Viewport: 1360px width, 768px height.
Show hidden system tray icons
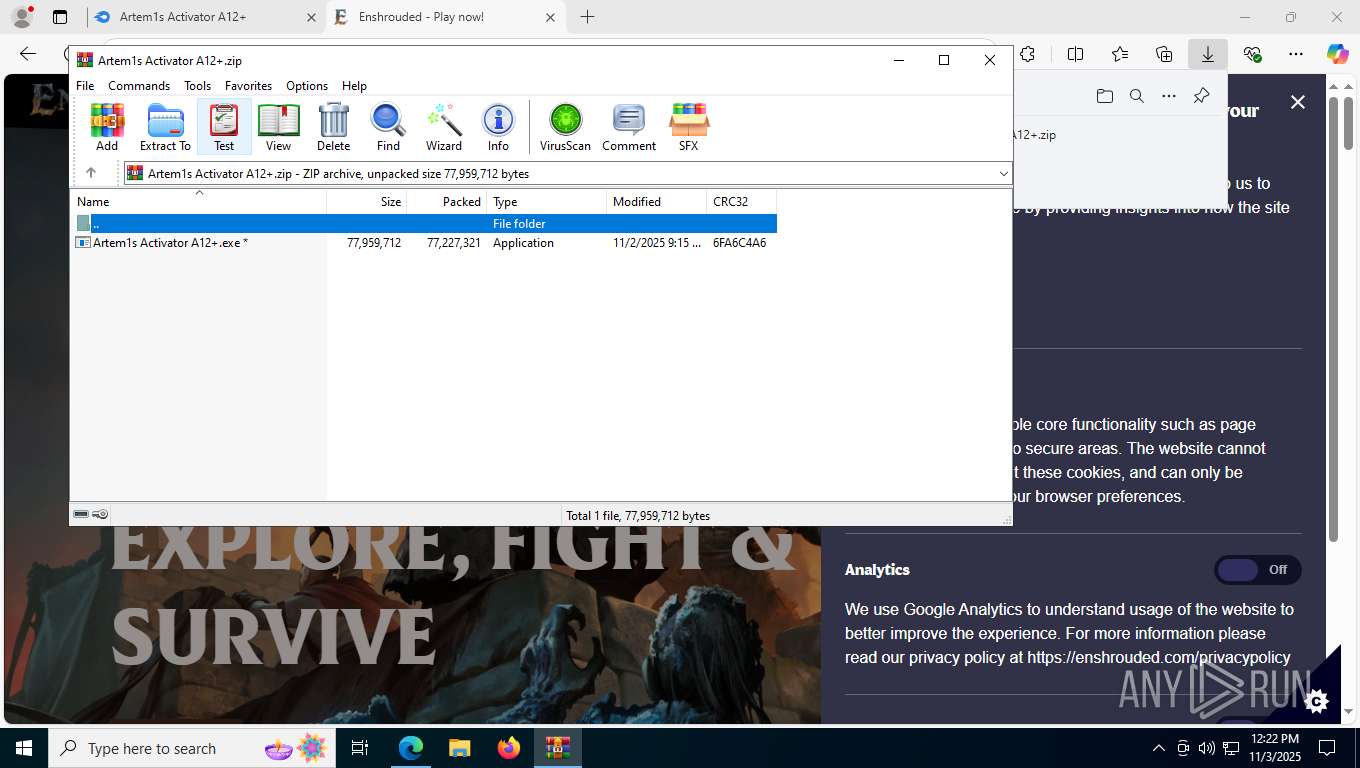[x=1159, y=748]
